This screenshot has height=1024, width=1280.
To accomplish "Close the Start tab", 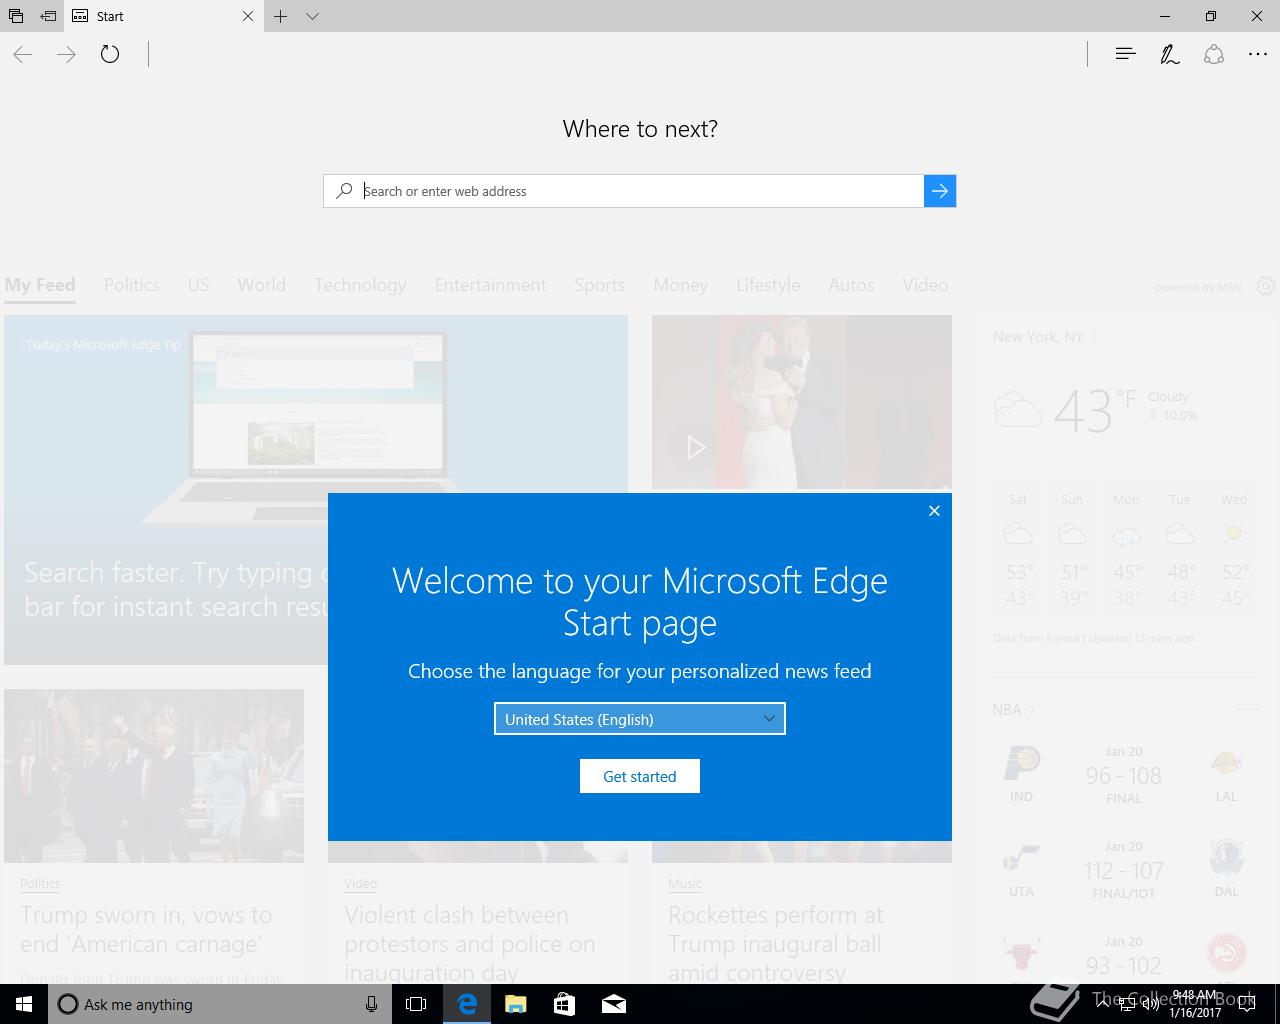I will 248,16.
